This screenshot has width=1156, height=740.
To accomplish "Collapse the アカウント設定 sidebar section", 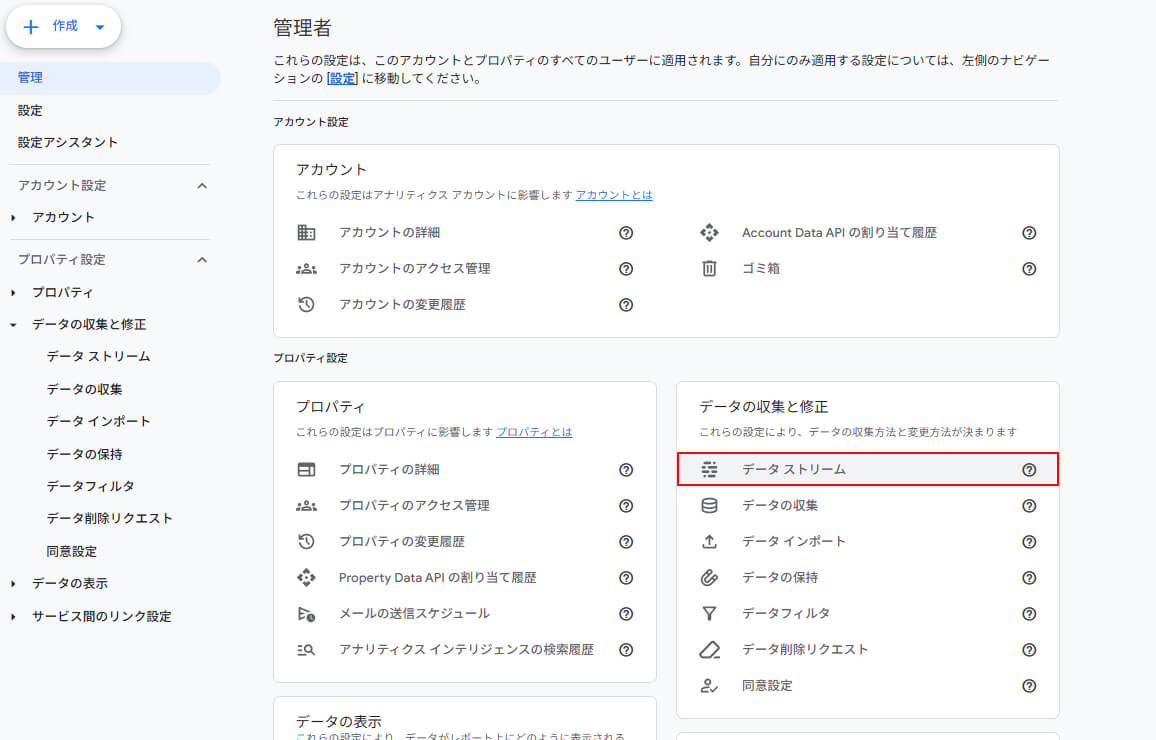I will click(x=202, y=185).
